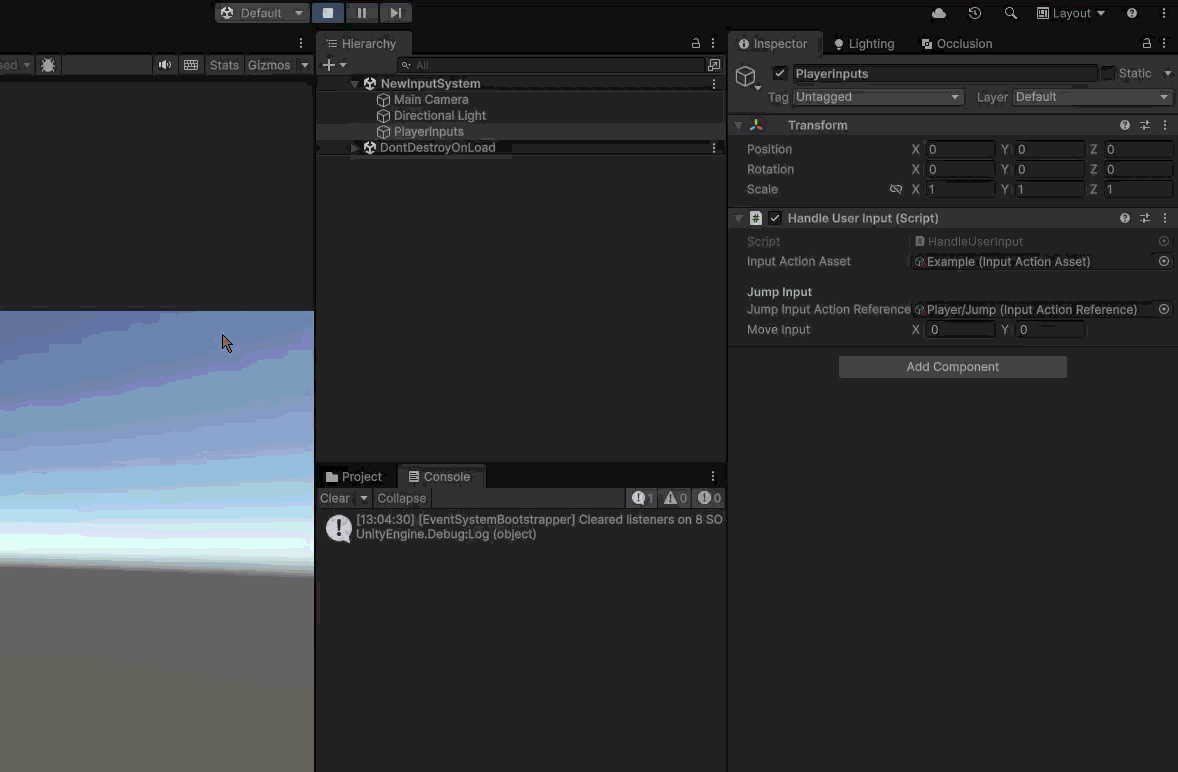
Task: Open search-in-window icon in Hierarchy
Action: tap(714, 65)
